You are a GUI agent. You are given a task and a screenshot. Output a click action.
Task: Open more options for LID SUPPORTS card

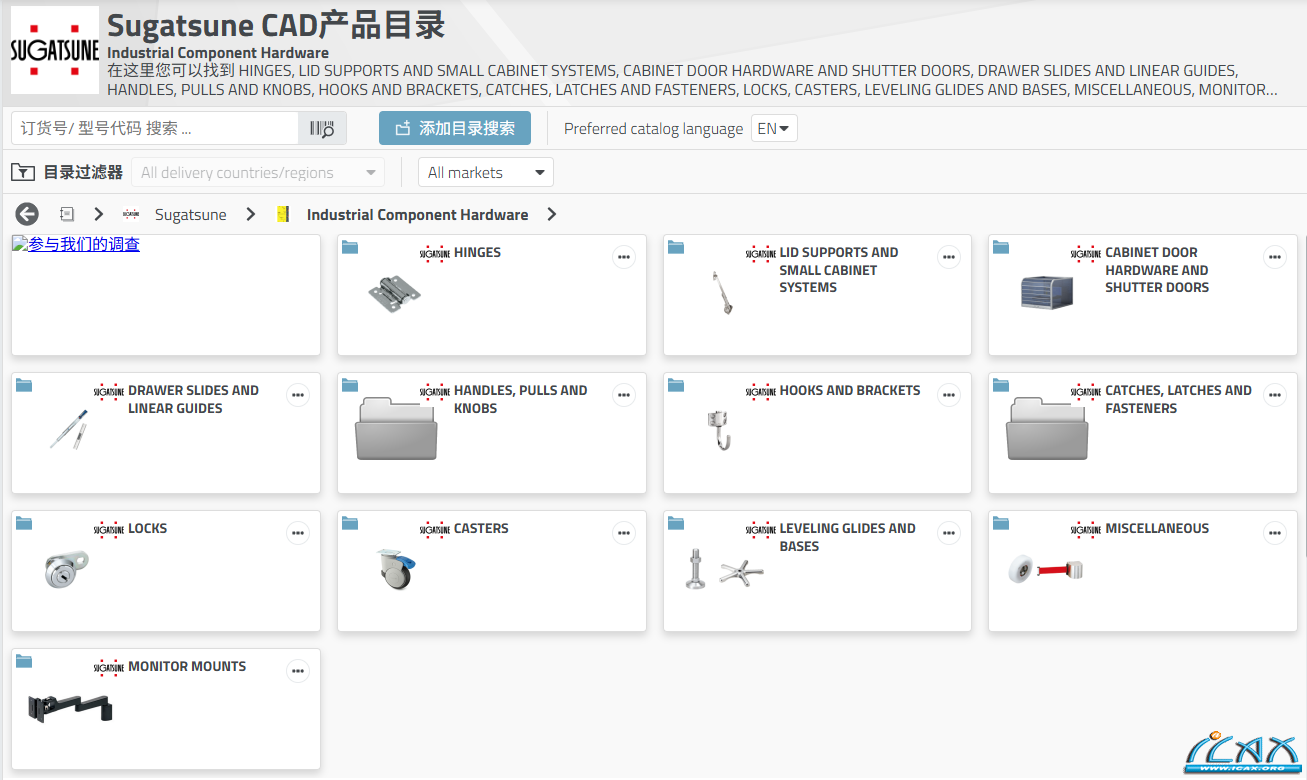949,257
